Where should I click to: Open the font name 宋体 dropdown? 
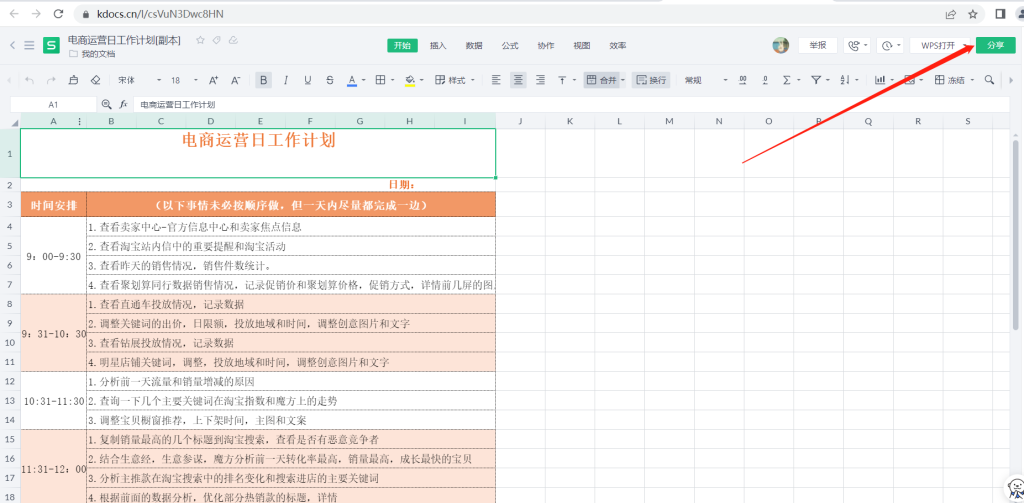[x=140, y=80]
